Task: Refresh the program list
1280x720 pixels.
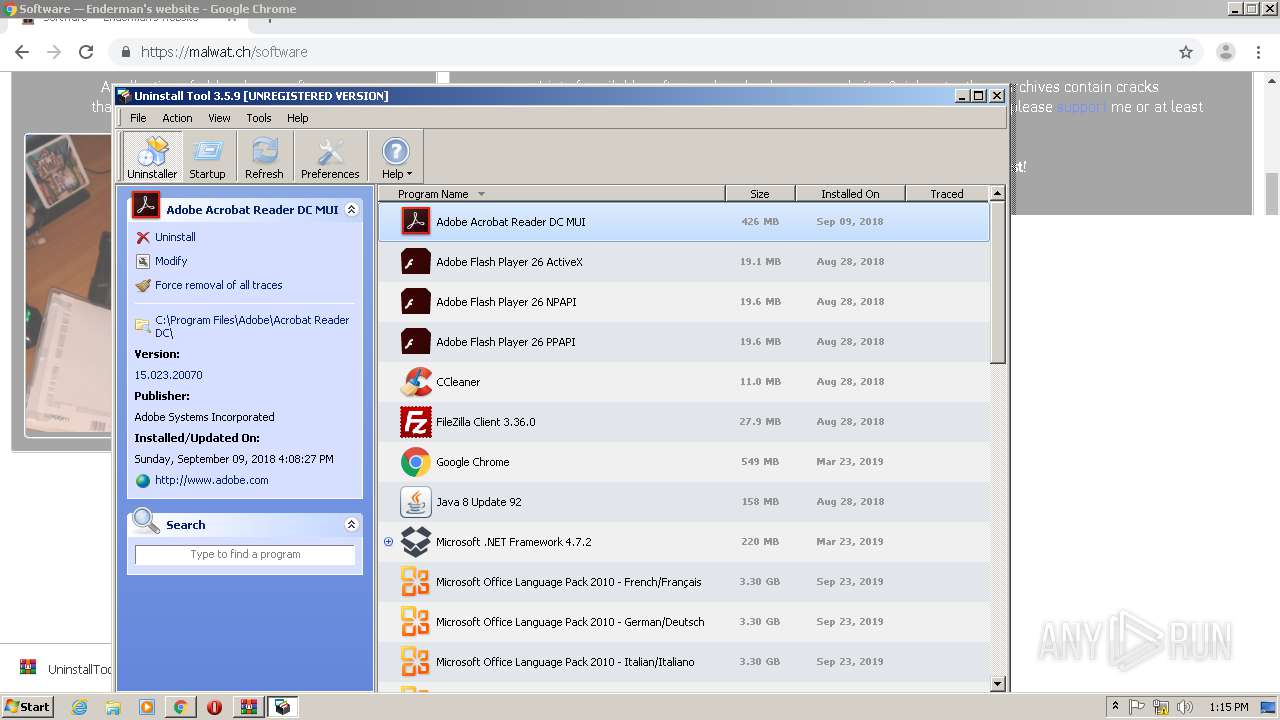Action: click(x=264, y=158)
